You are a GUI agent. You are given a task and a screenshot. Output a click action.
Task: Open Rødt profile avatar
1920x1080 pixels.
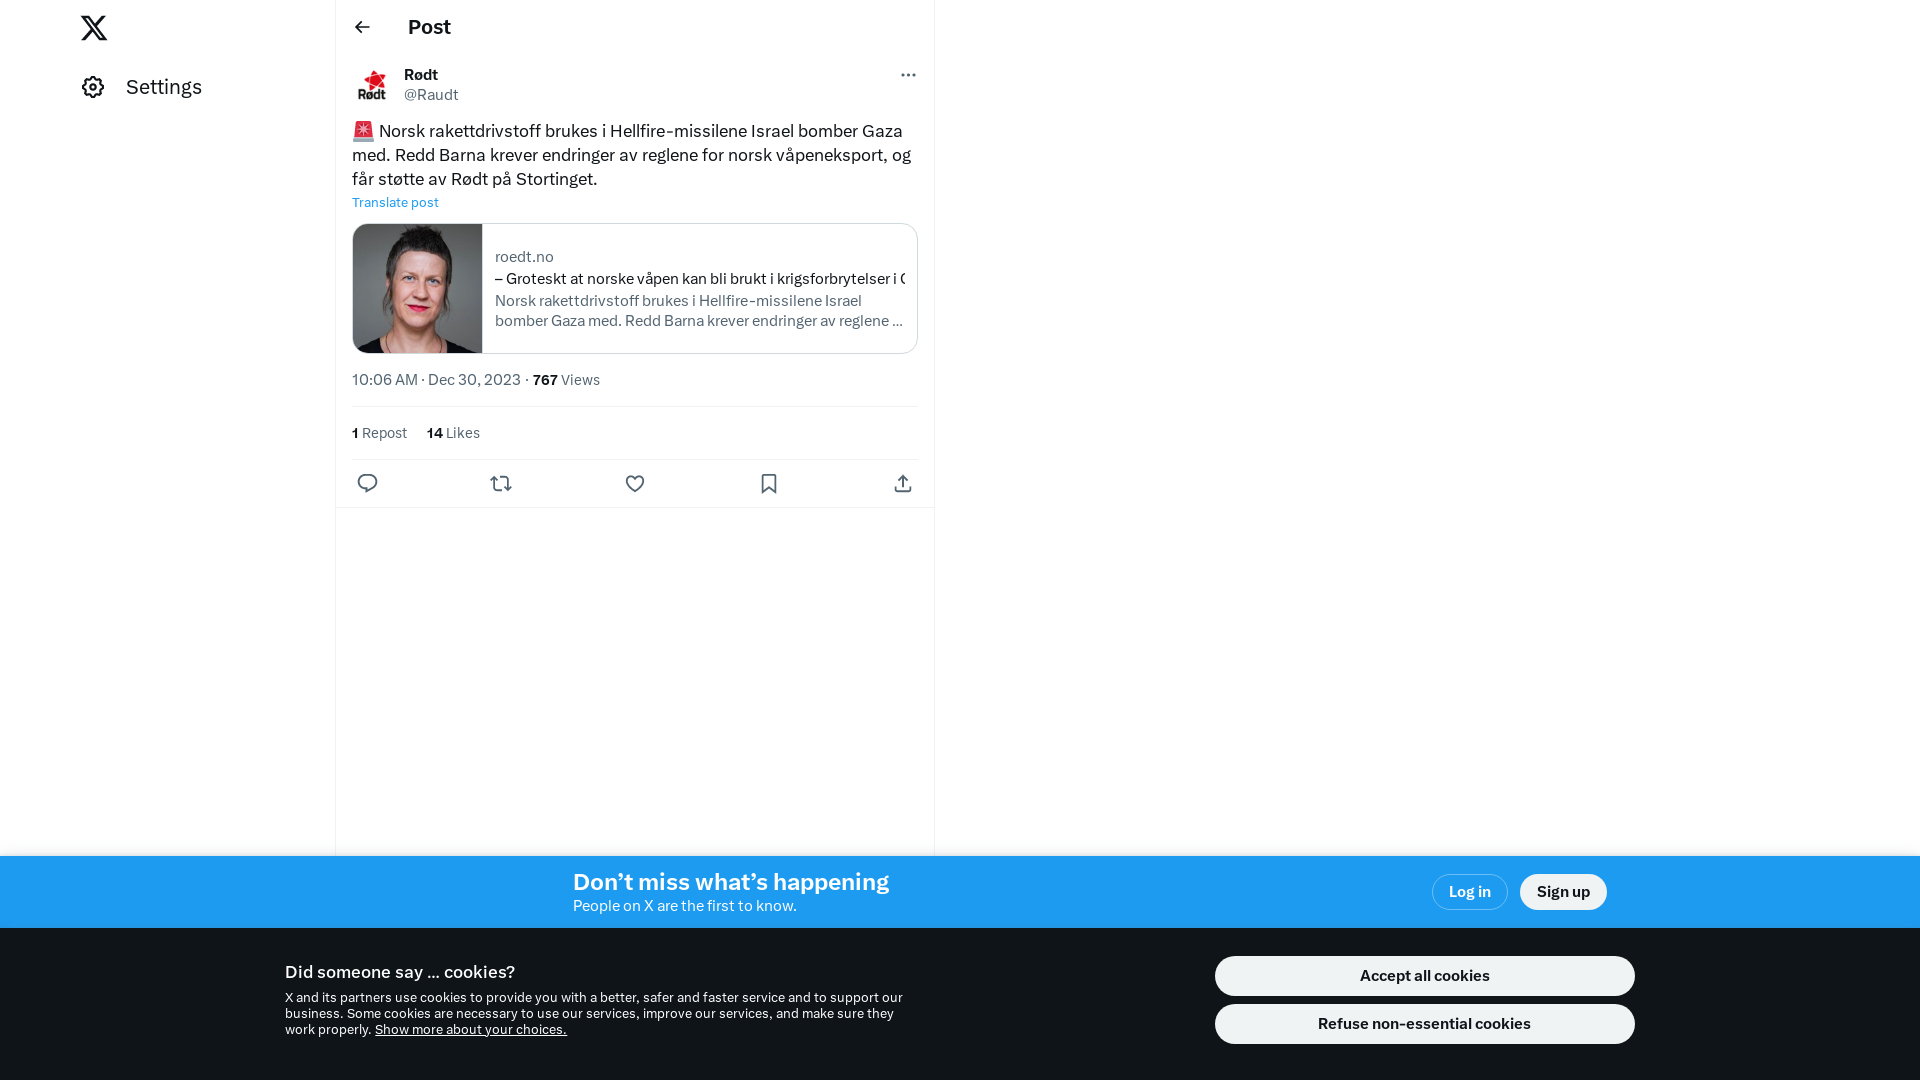(372, 85)
